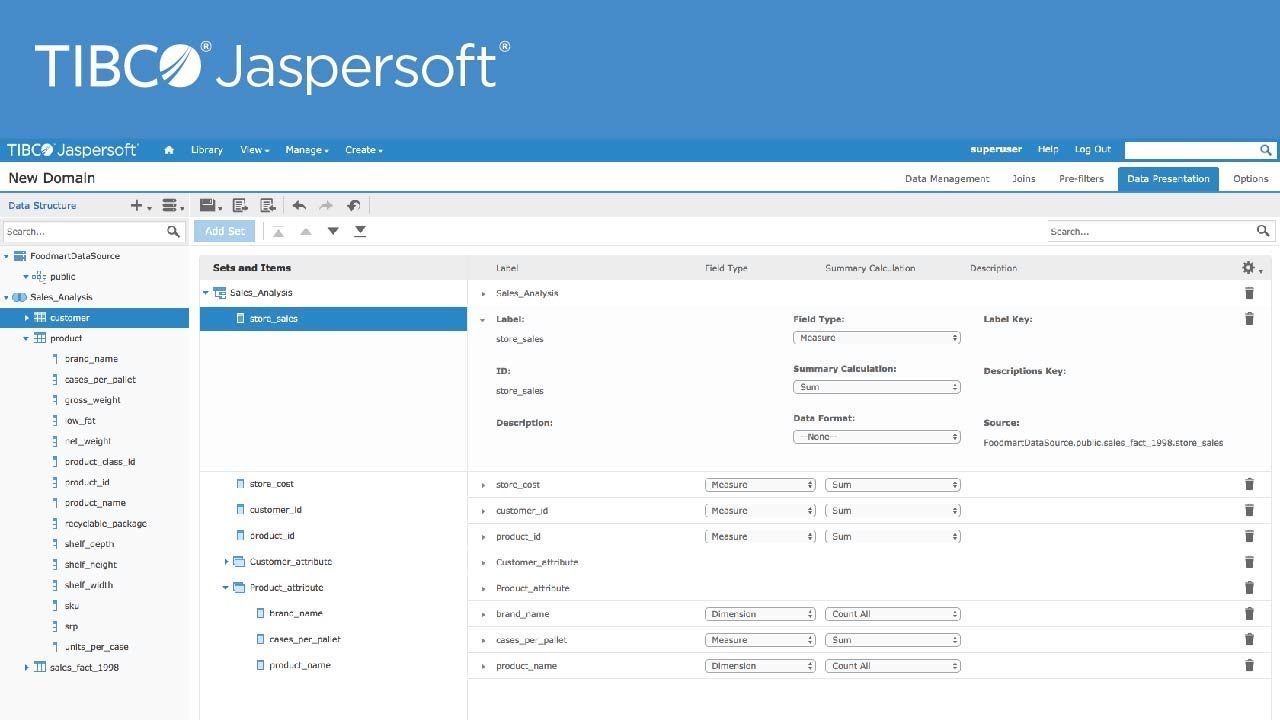The height and width of the screenshot is (720, 1280).
Task: Click the Add Set button
Action: coord(224,231)
